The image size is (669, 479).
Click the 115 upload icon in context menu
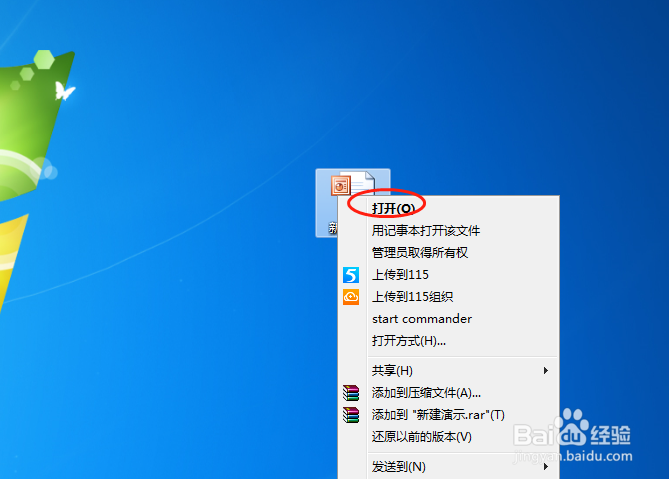tap(351, 275)
